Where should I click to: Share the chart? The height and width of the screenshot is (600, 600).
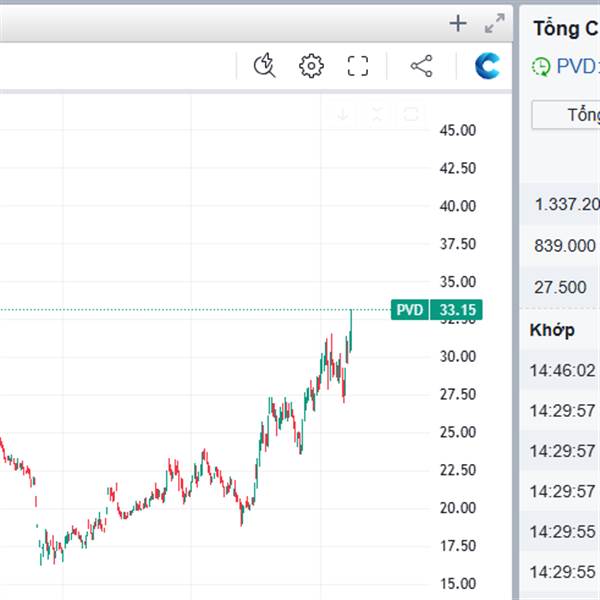click(x=422, y=67)
